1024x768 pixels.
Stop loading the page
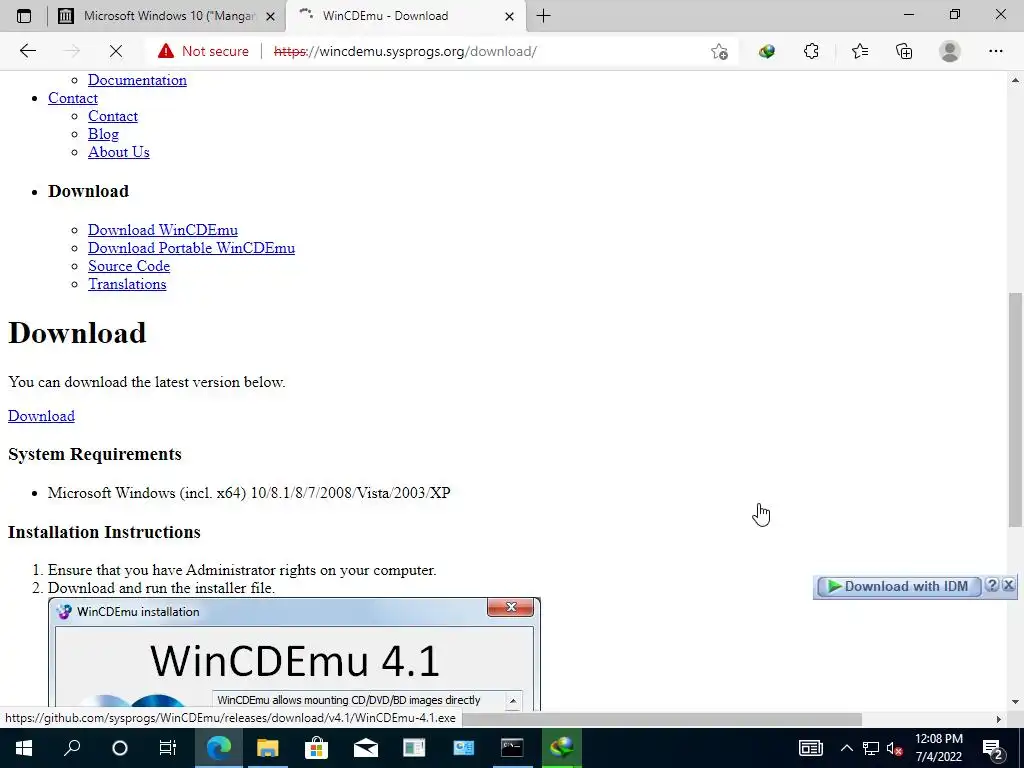click(116, 51)
